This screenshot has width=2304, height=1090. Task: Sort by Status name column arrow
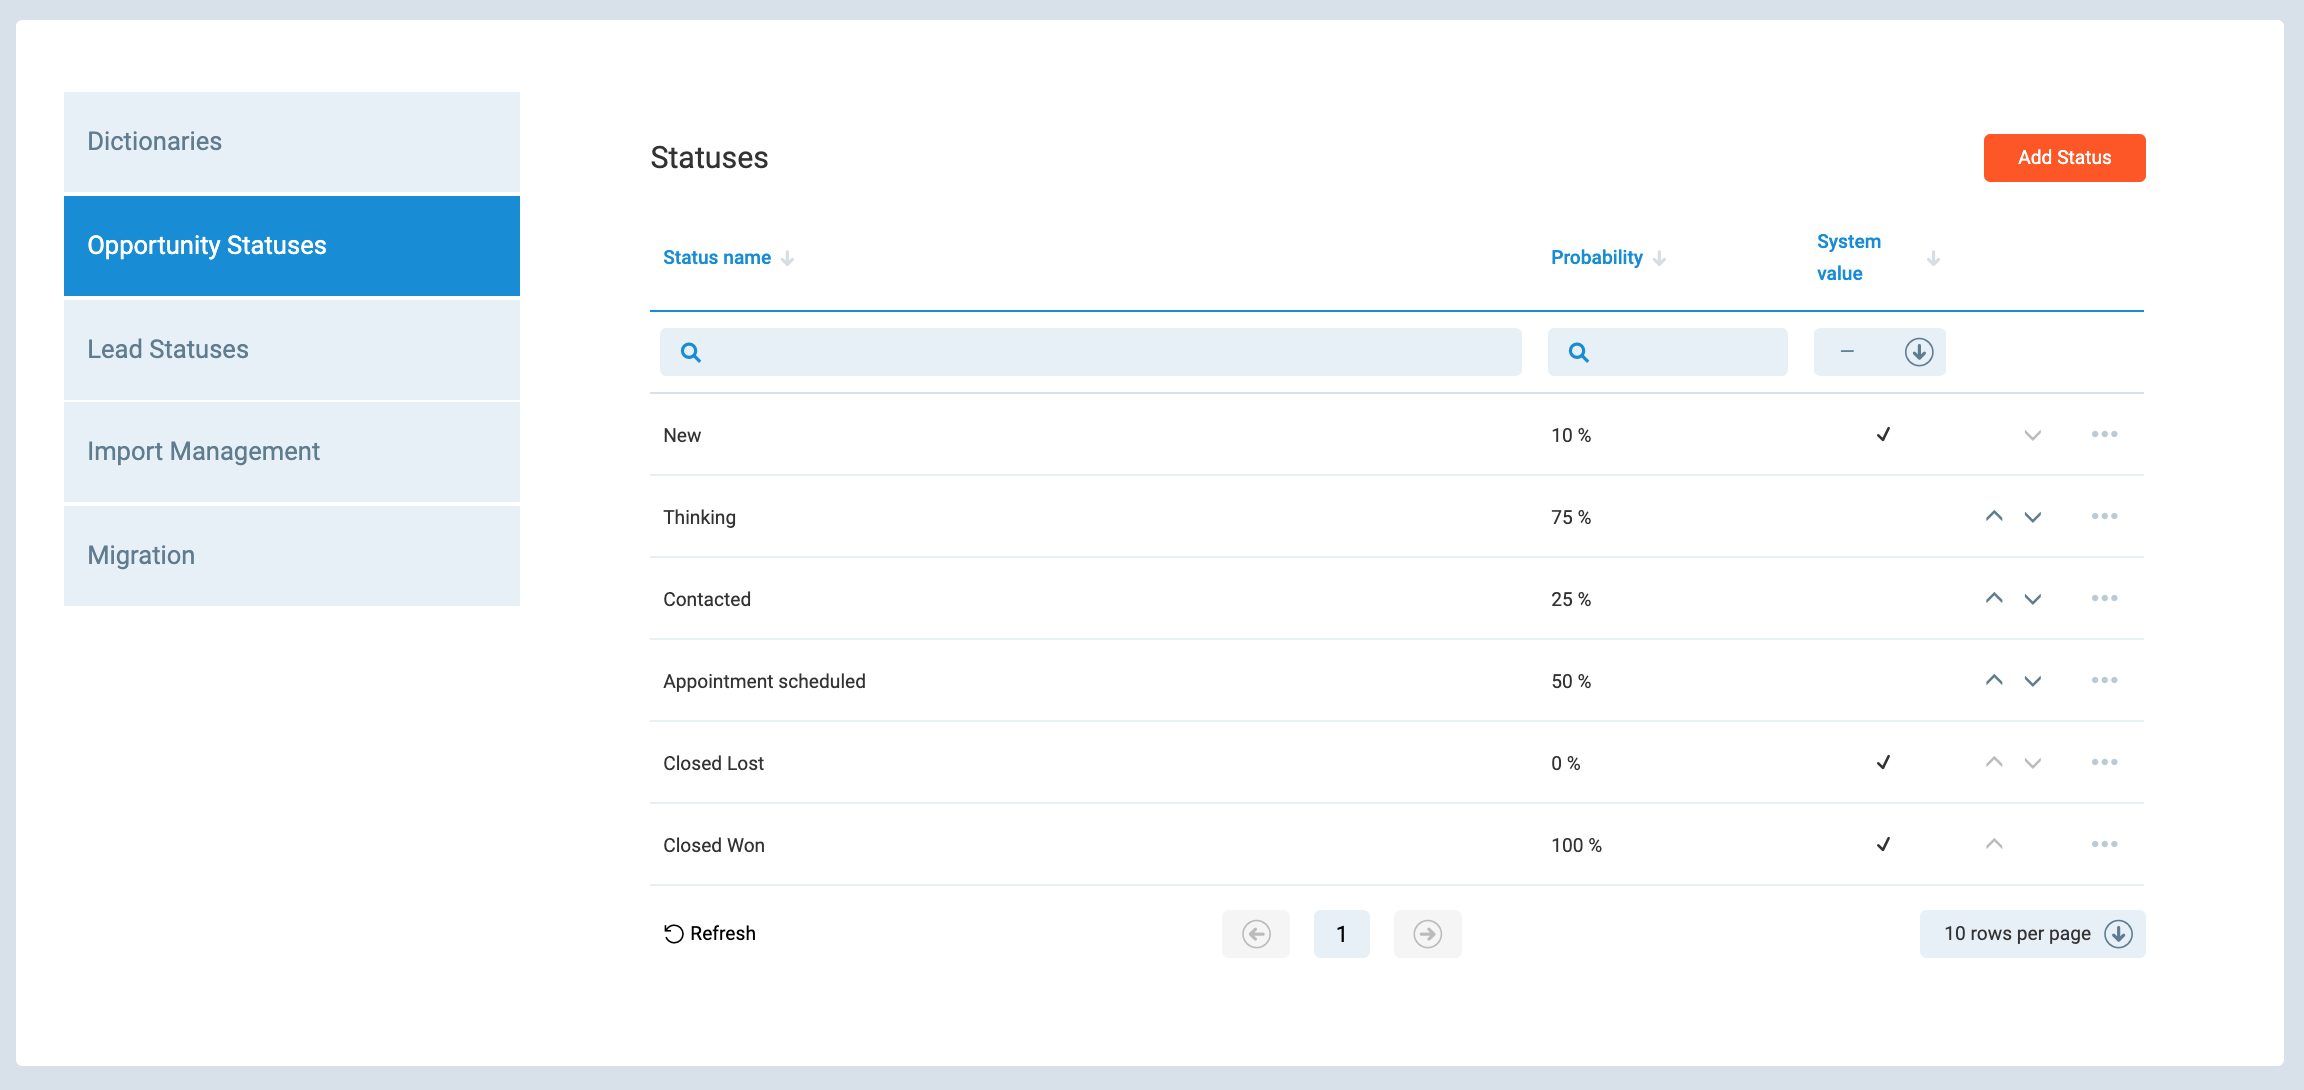click(788, 258)
